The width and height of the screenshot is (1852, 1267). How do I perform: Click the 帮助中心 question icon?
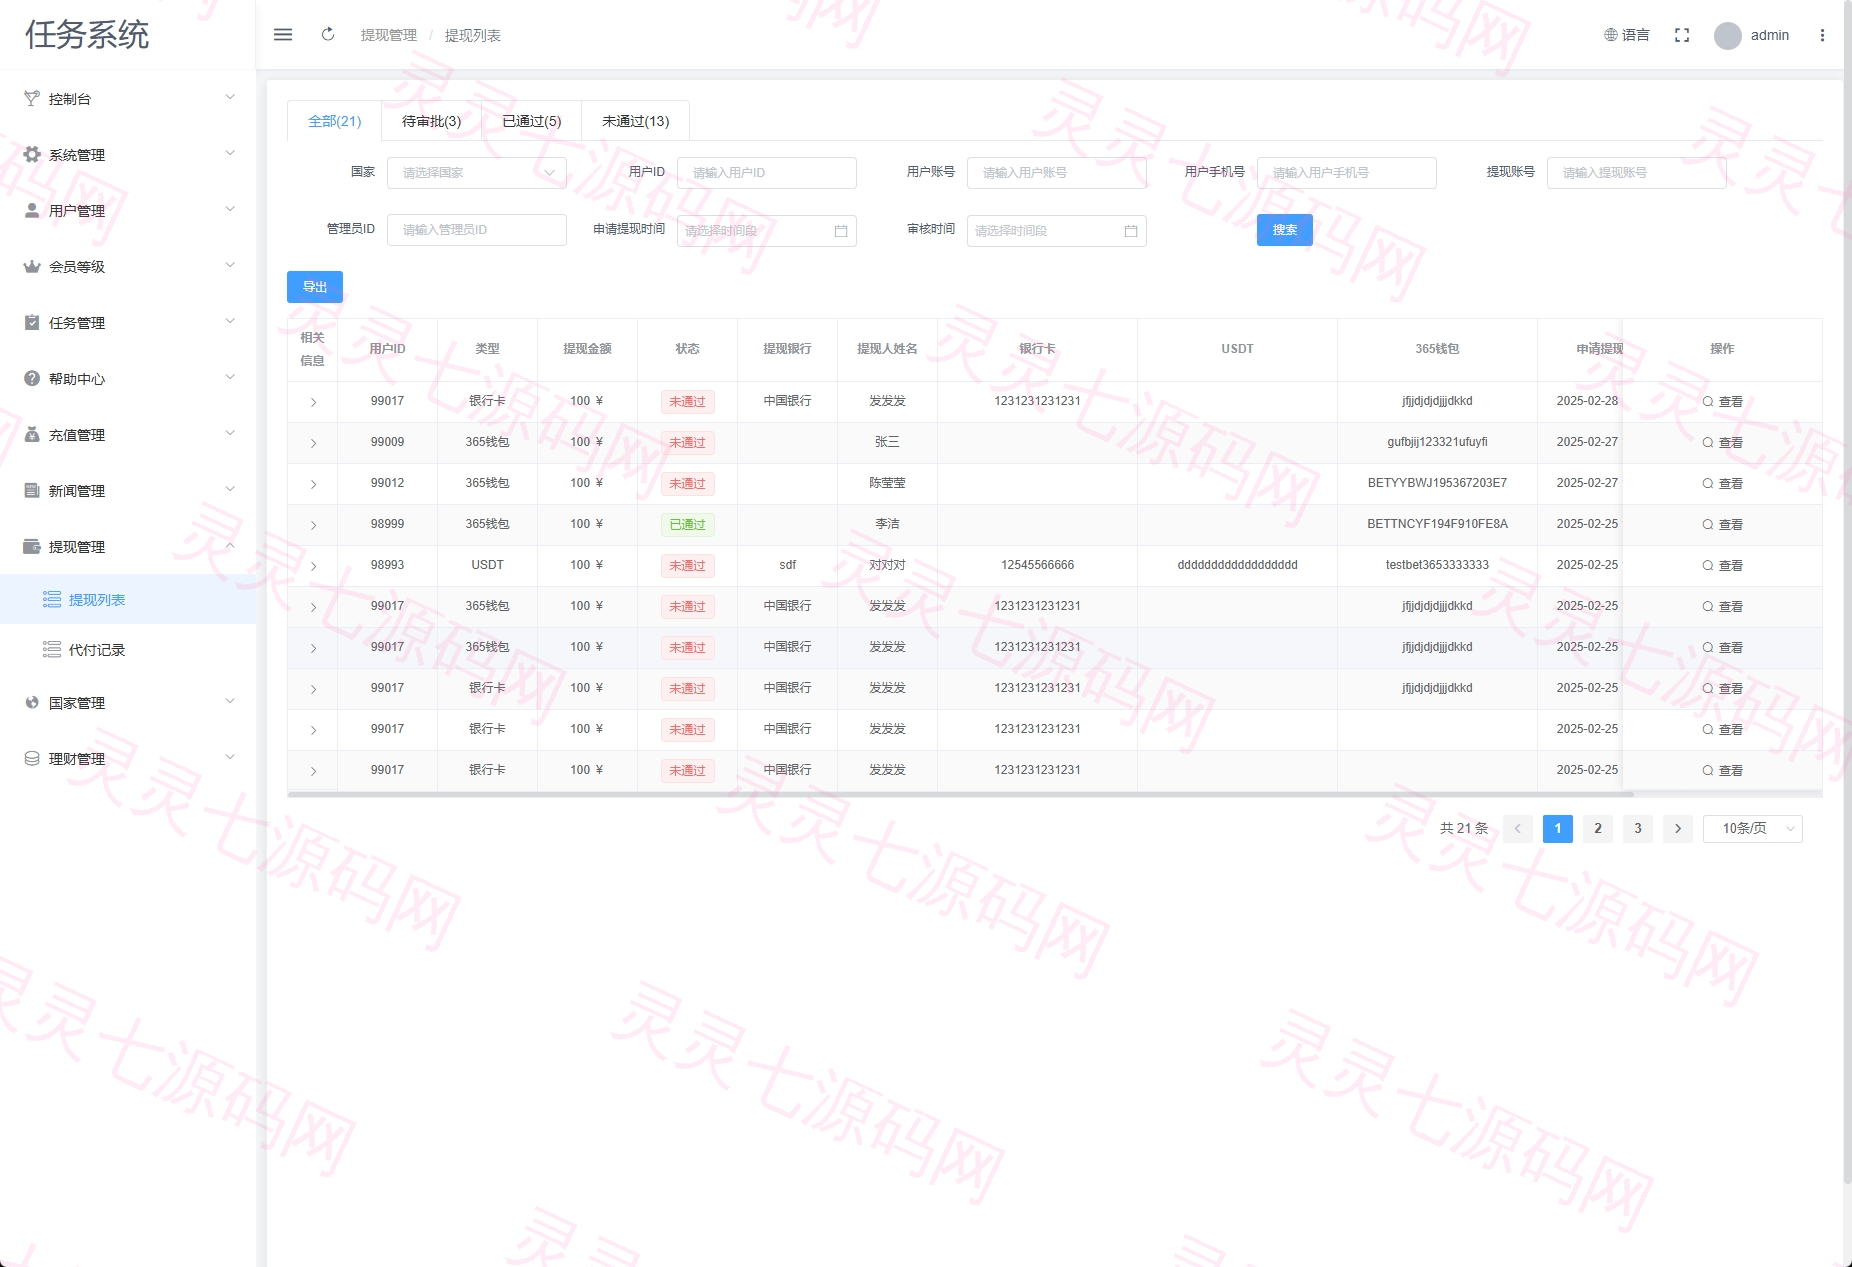click(32, 378)
